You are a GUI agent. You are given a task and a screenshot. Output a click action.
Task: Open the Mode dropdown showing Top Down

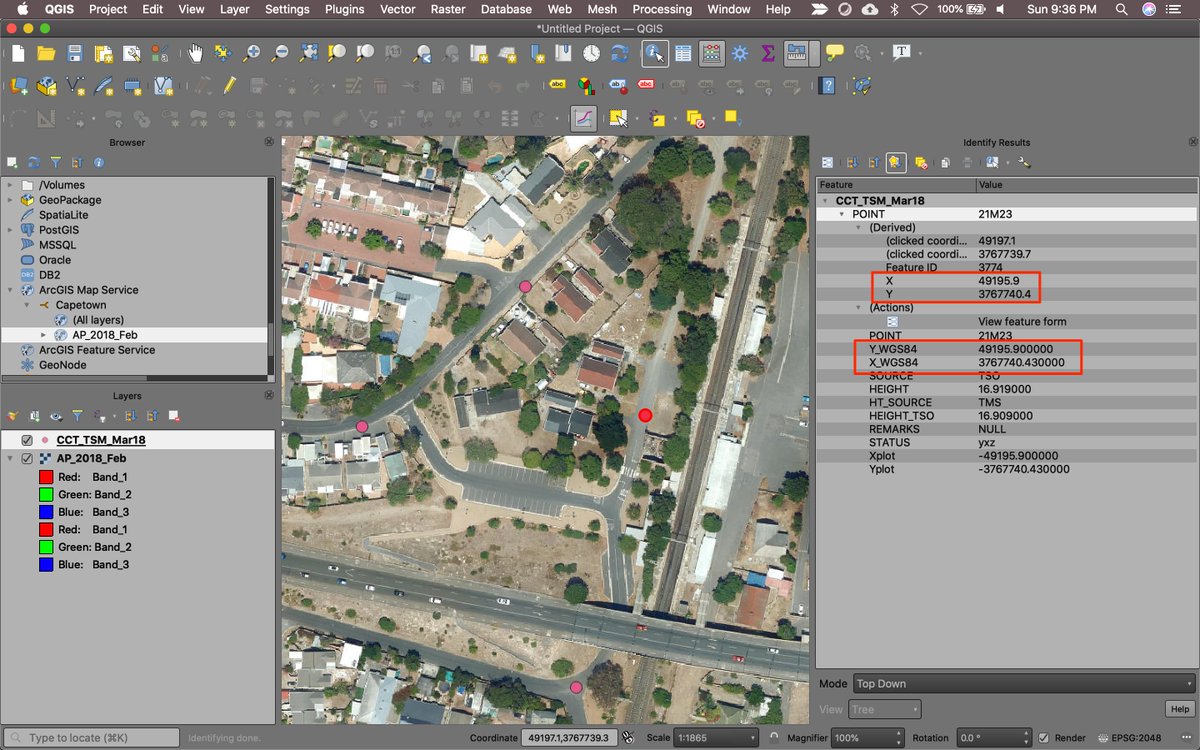coord(1020,683)
